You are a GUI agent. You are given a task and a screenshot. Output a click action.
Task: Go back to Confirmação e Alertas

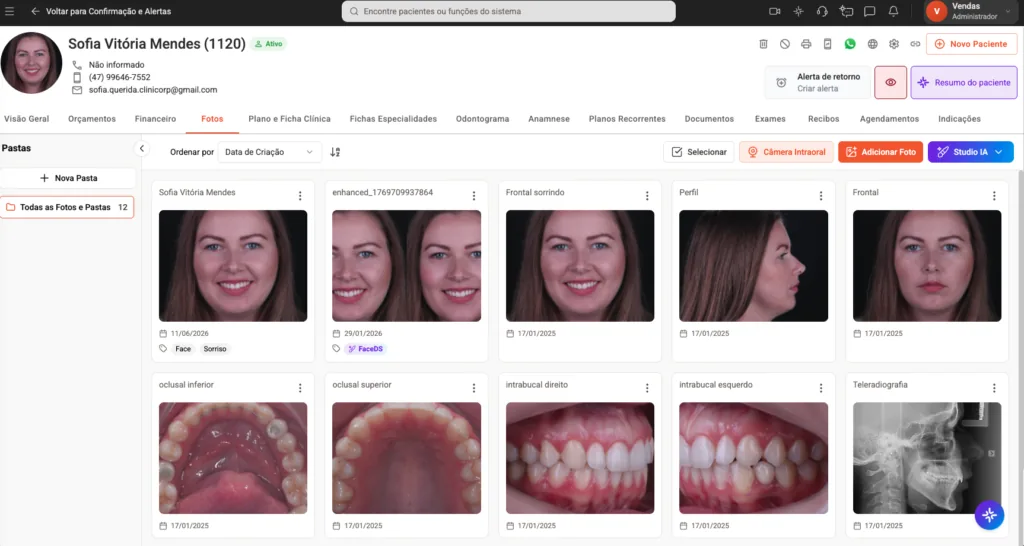pyautogui.click(x=101, y=11)
